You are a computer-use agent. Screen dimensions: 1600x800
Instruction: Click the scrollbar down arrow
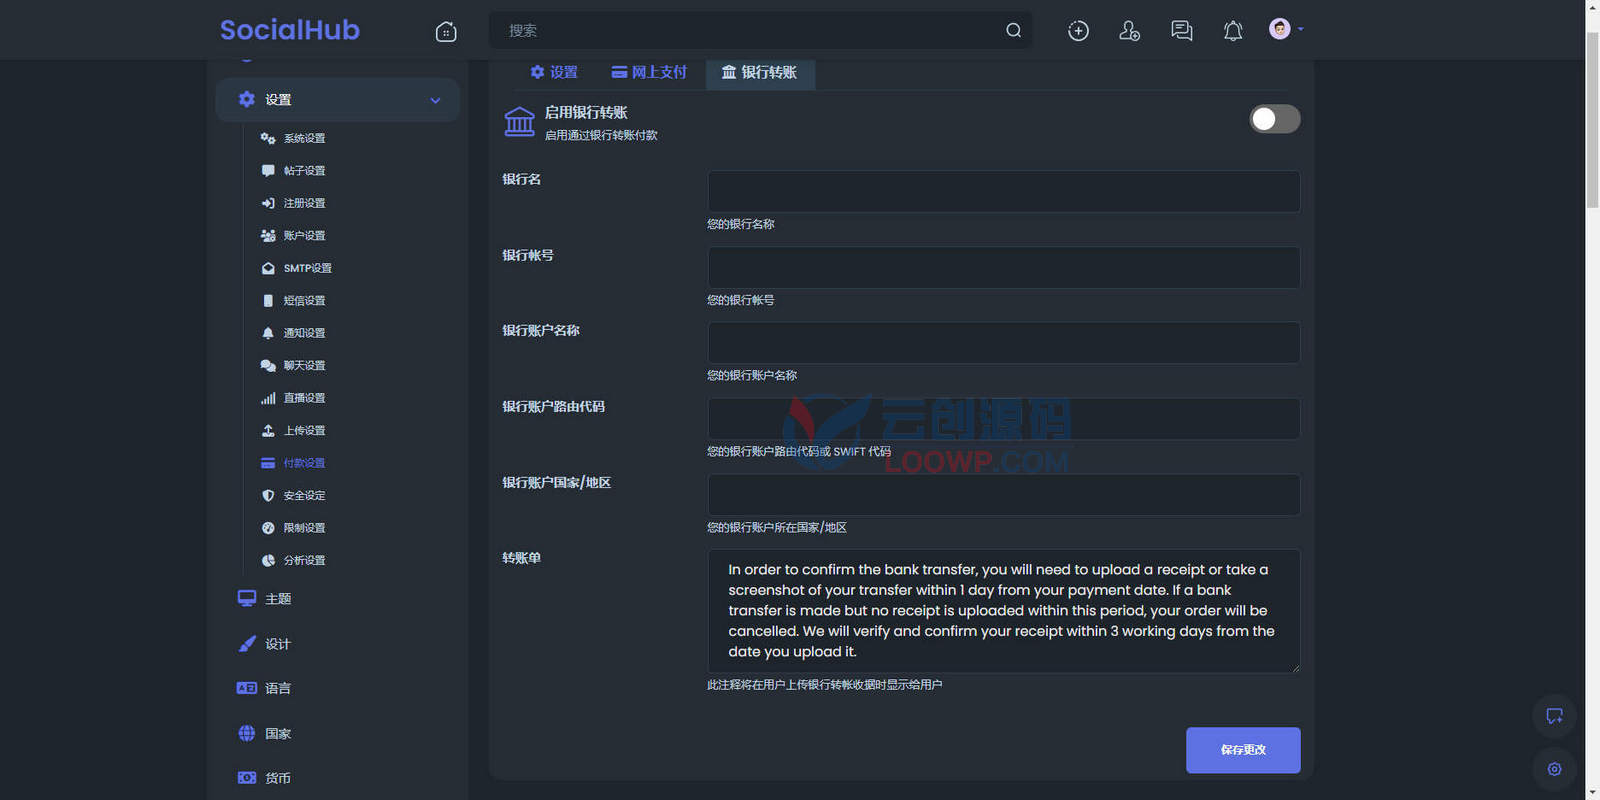[x=1592, y=793]
